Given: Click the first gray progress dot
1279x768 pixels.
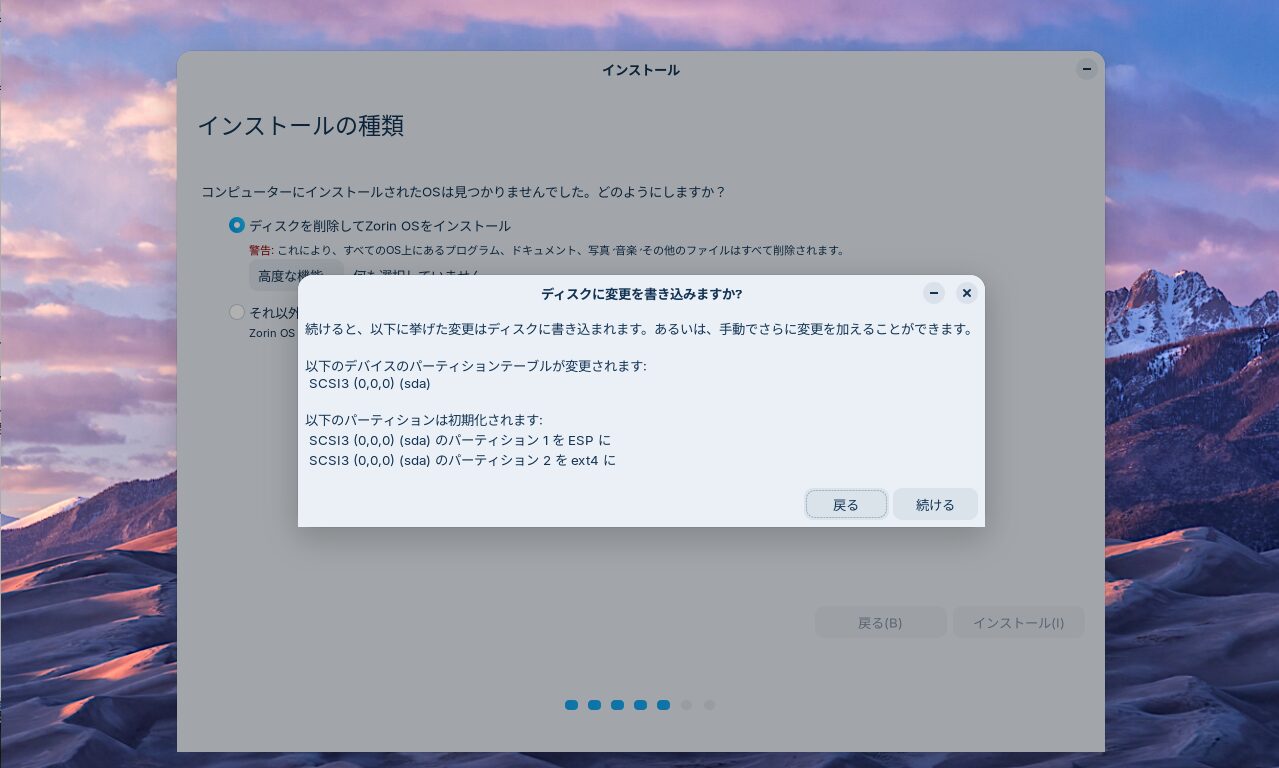Looking at the screenshot, I should tap(686, 705).
